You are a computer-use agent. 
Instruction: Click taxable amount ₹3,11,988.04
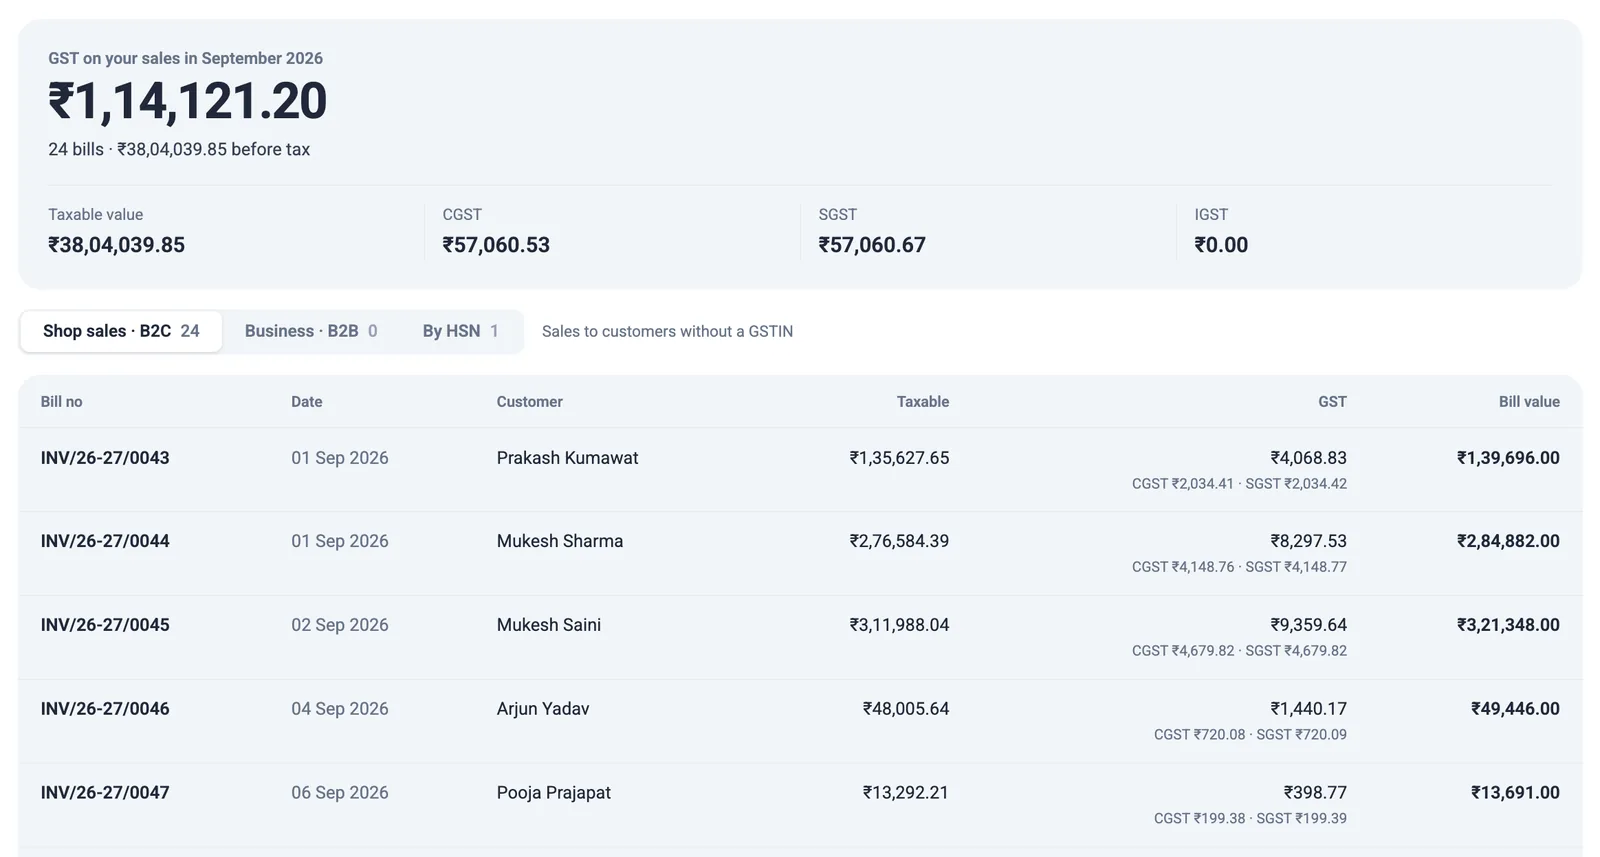point(899,625)
